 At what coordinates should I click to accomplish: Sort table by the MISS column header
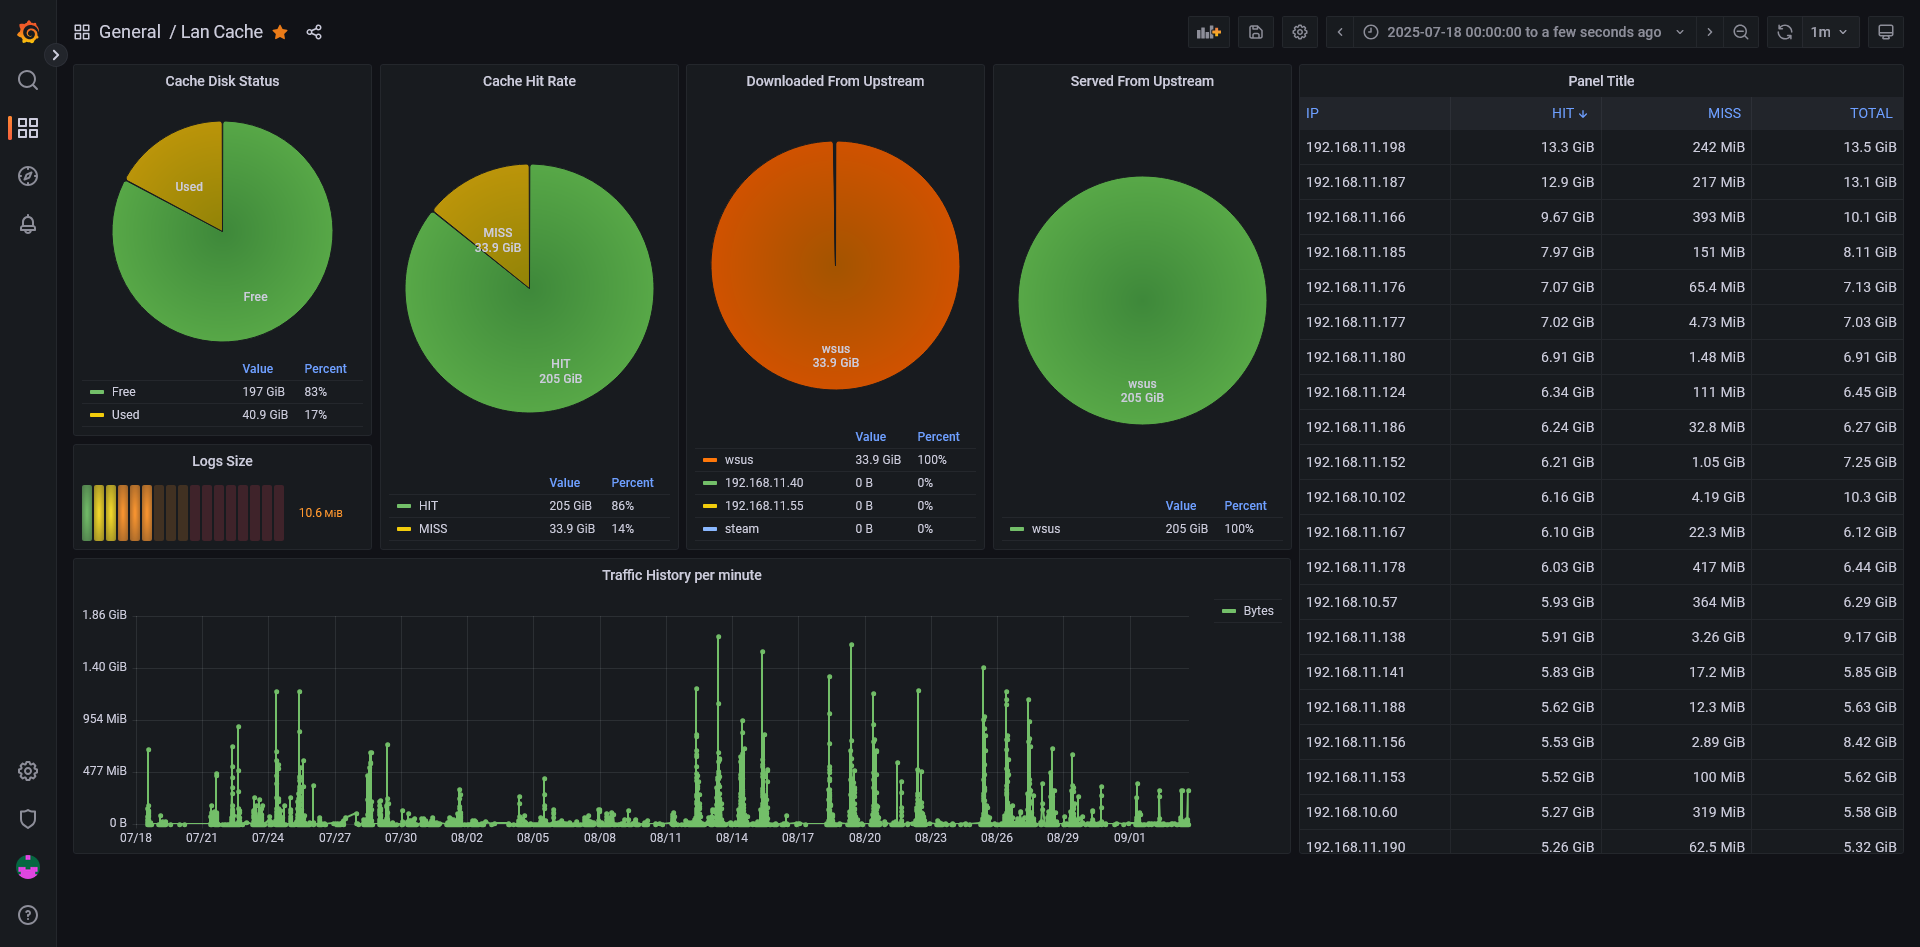[1723, 113]
